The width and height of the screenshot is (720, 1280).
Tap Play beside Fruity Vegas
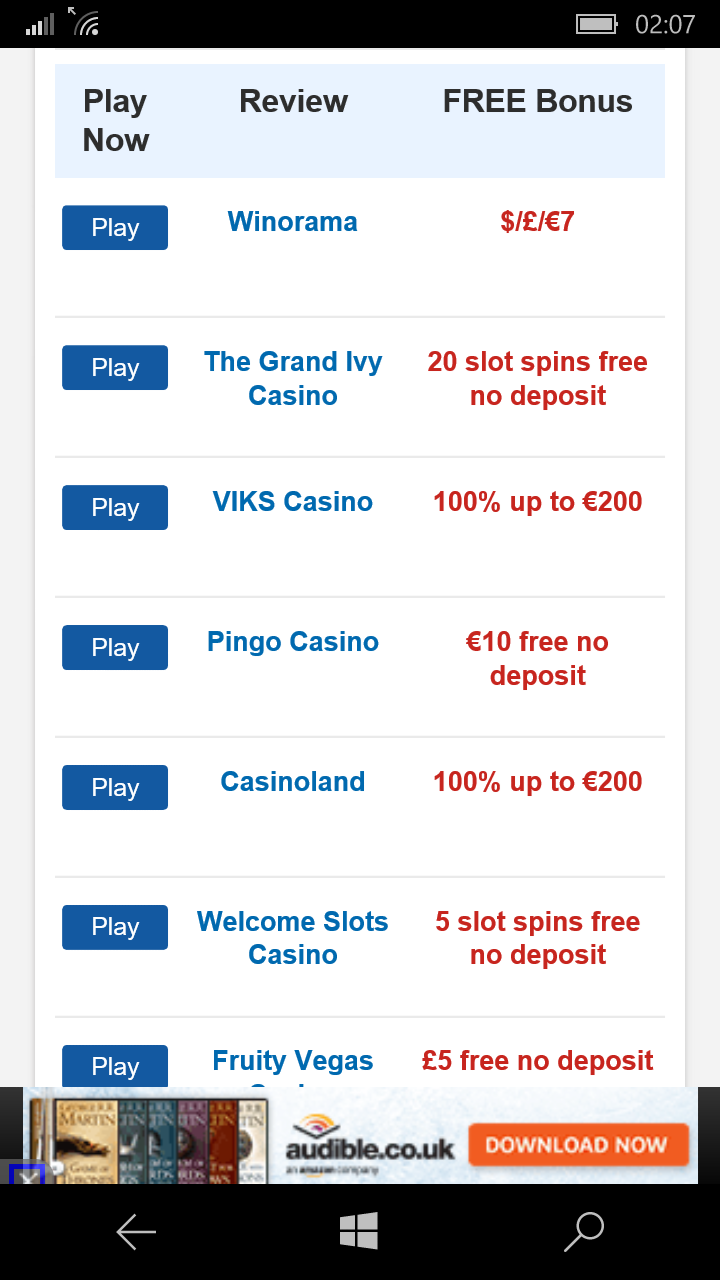[115, 1066]
